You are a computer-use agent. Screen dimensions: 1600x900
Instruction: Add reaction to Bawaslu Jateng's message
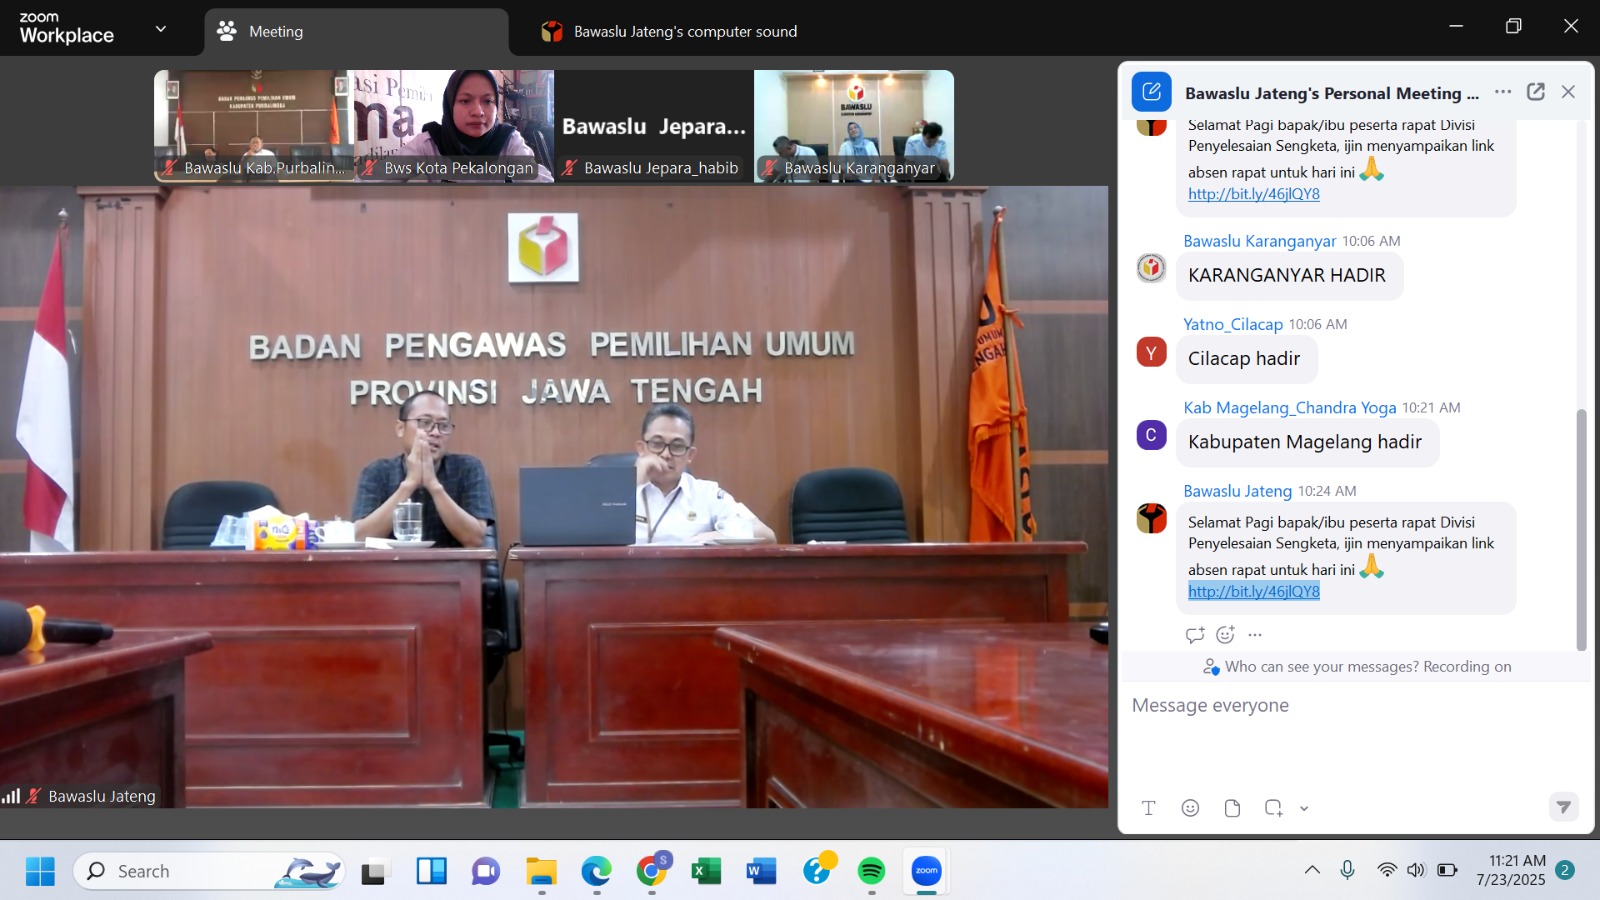pos(1225,635)
